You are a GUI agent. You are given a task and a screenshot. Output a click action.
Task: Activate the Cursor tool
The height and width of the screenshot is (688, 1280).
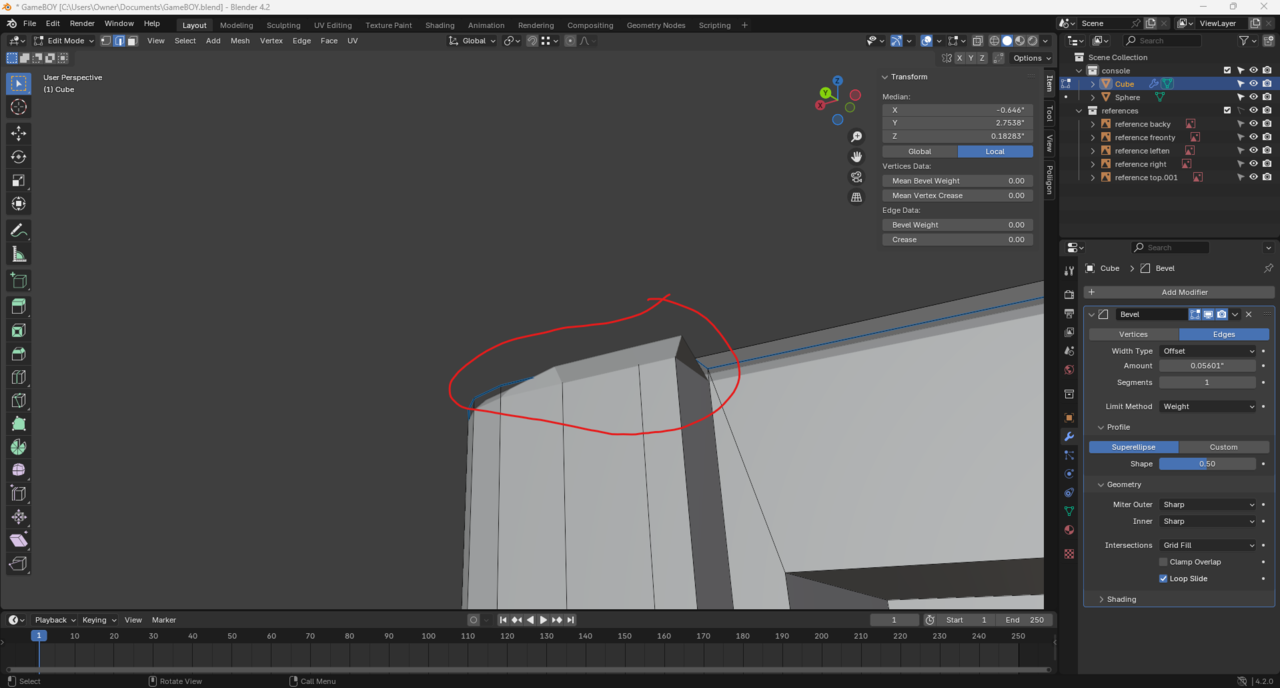pos(18,107)
